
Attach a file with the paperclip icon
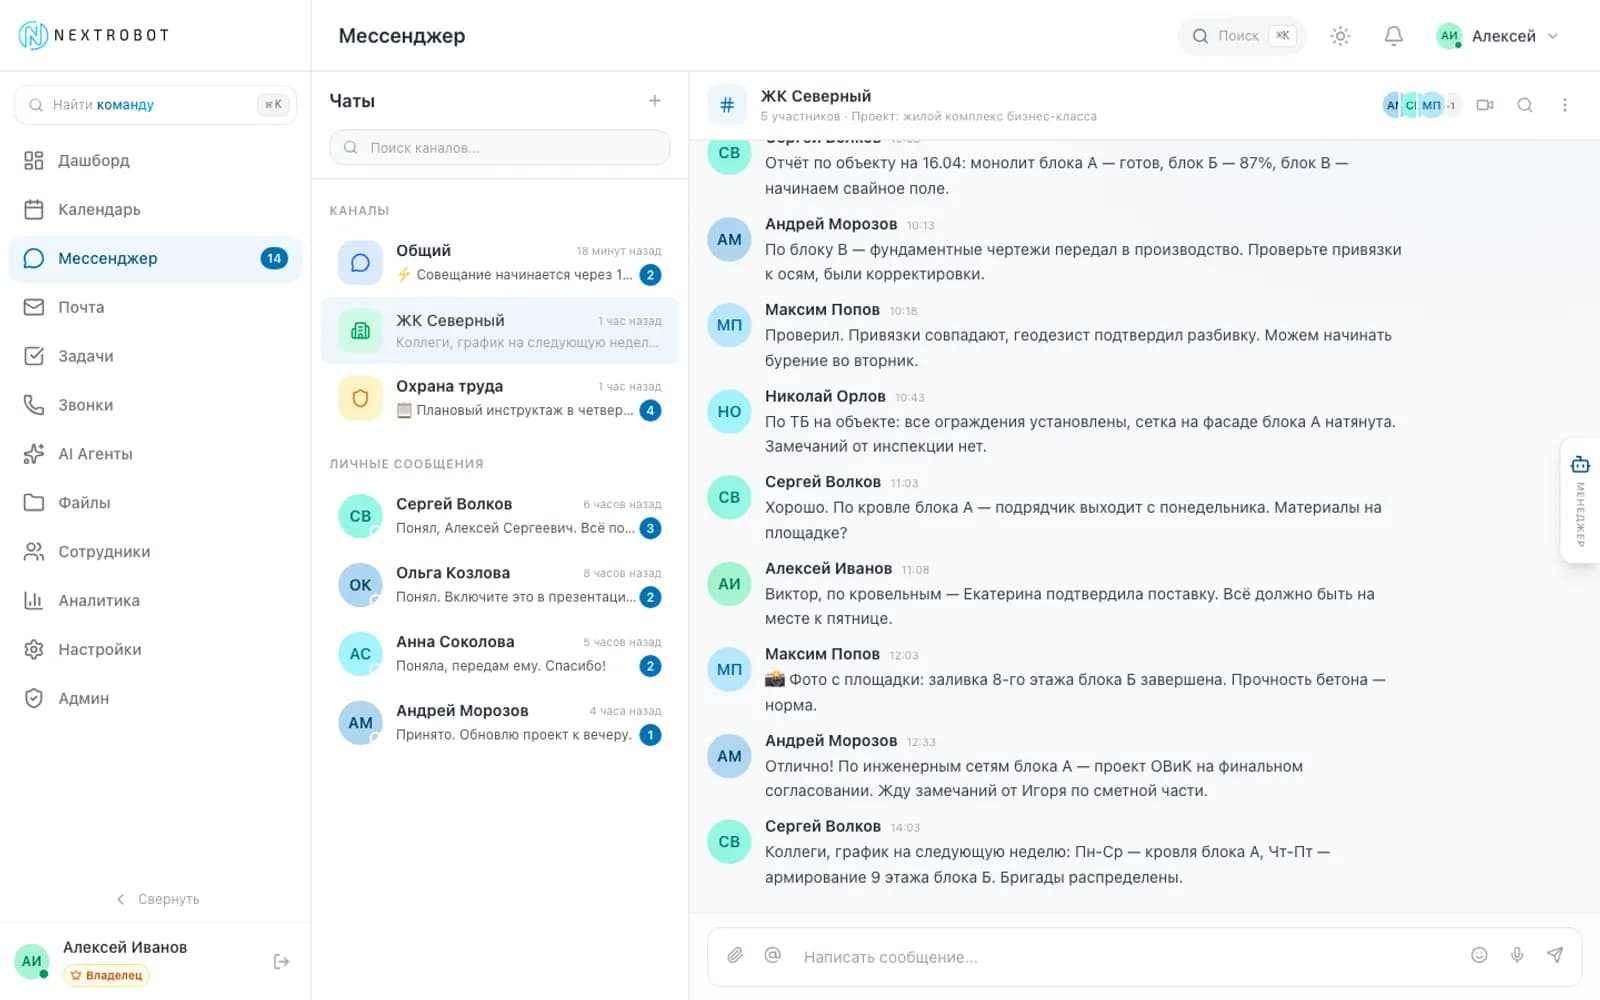coord(735,956)
